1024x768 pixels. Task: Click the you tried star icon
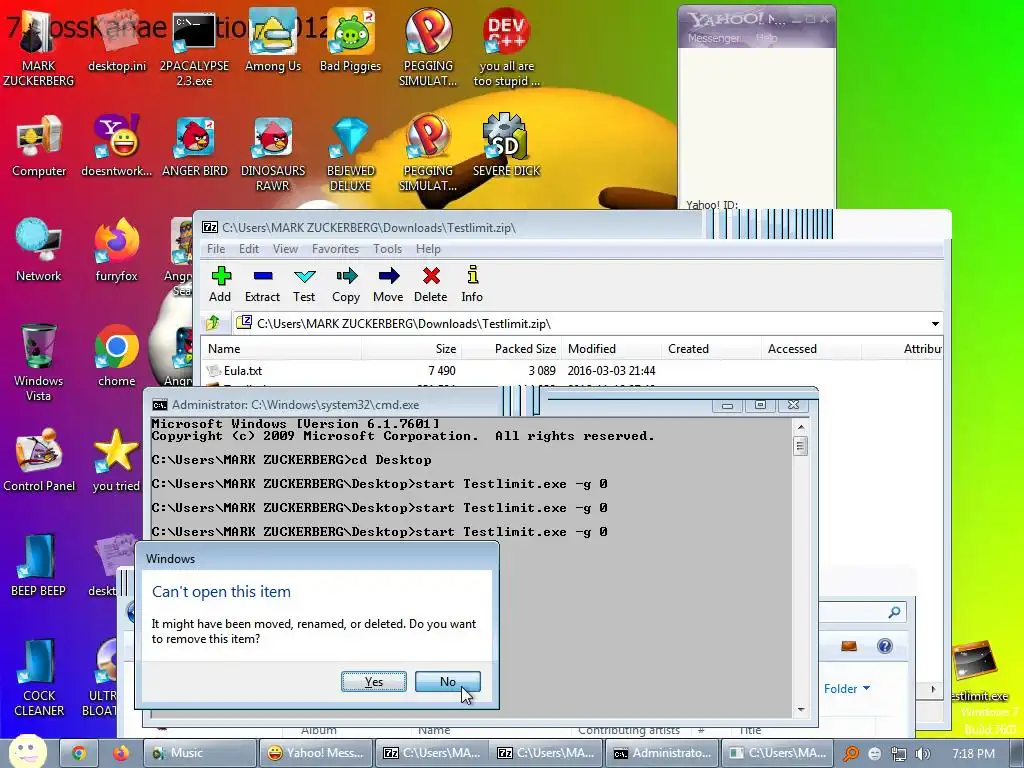pyautogui.click(x=116, y=460)
